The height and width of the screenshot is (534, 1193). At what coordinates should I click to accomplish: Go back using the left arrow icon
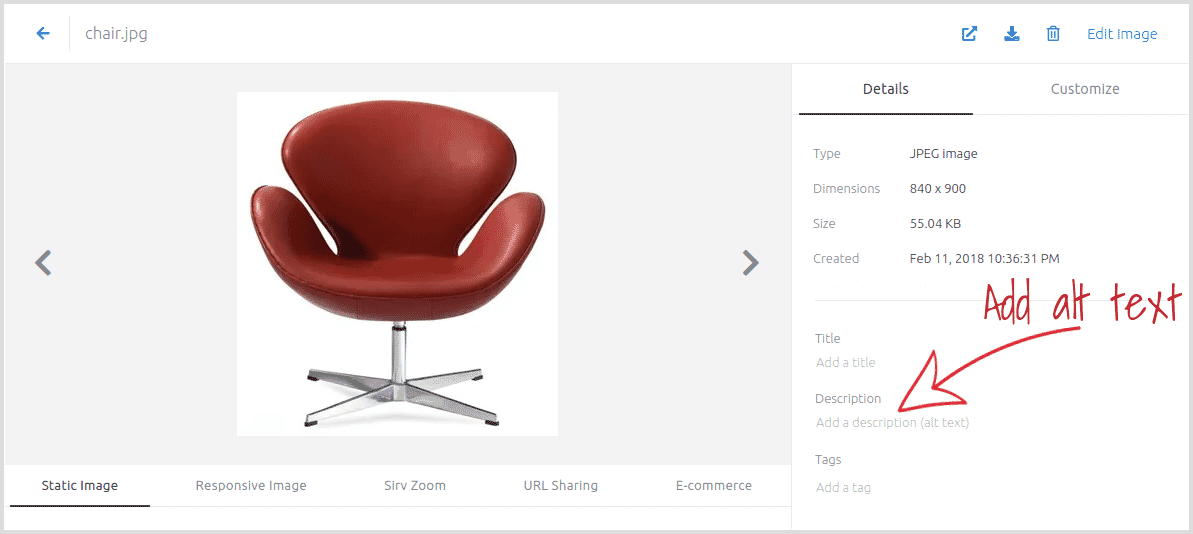[43, 33]
